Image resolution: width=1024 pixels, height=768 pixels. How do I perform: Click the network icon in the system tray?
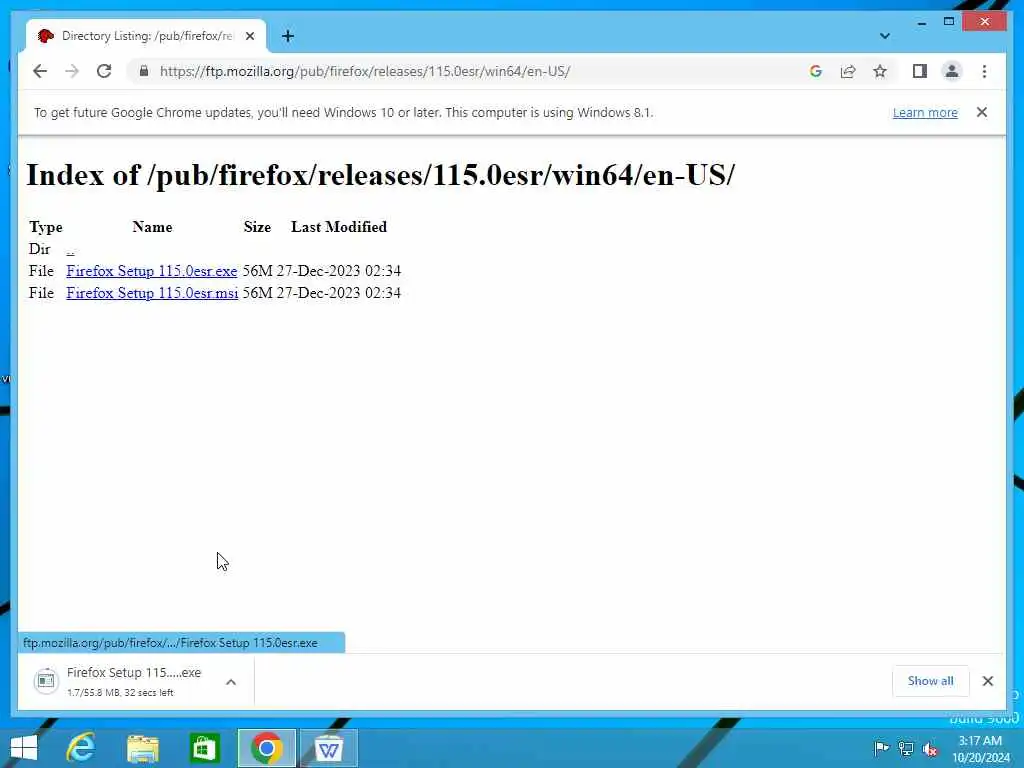coord(906,748)
